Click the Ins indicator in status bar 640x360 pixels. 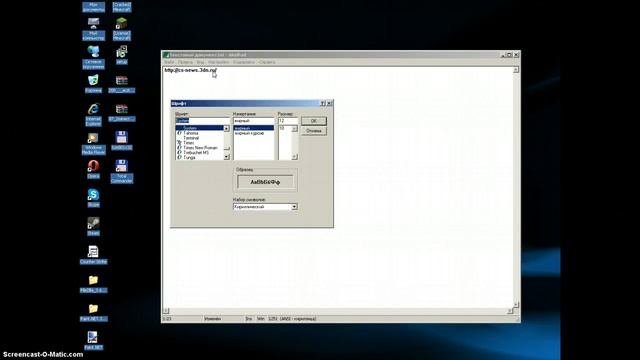[249, 319]
